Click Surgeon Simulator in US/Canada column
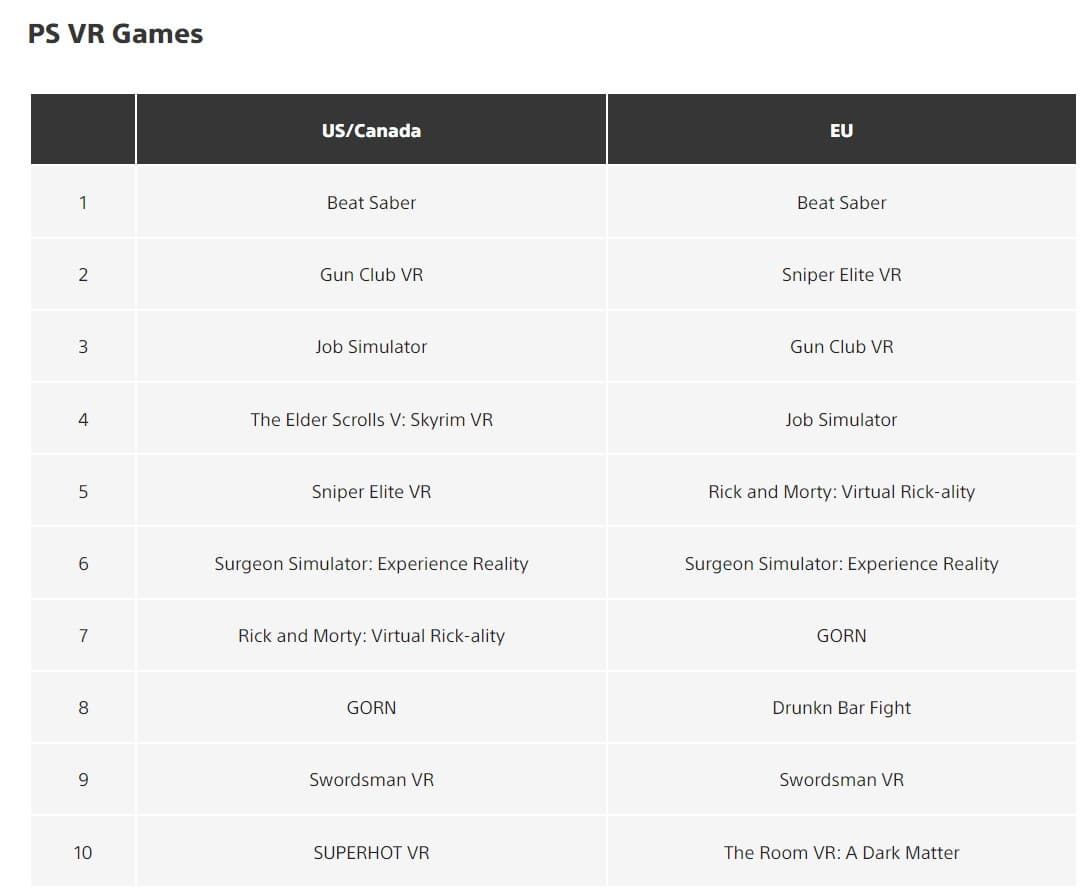The width and height of the screenshot is (1092, 896). (x=371, y=564)
